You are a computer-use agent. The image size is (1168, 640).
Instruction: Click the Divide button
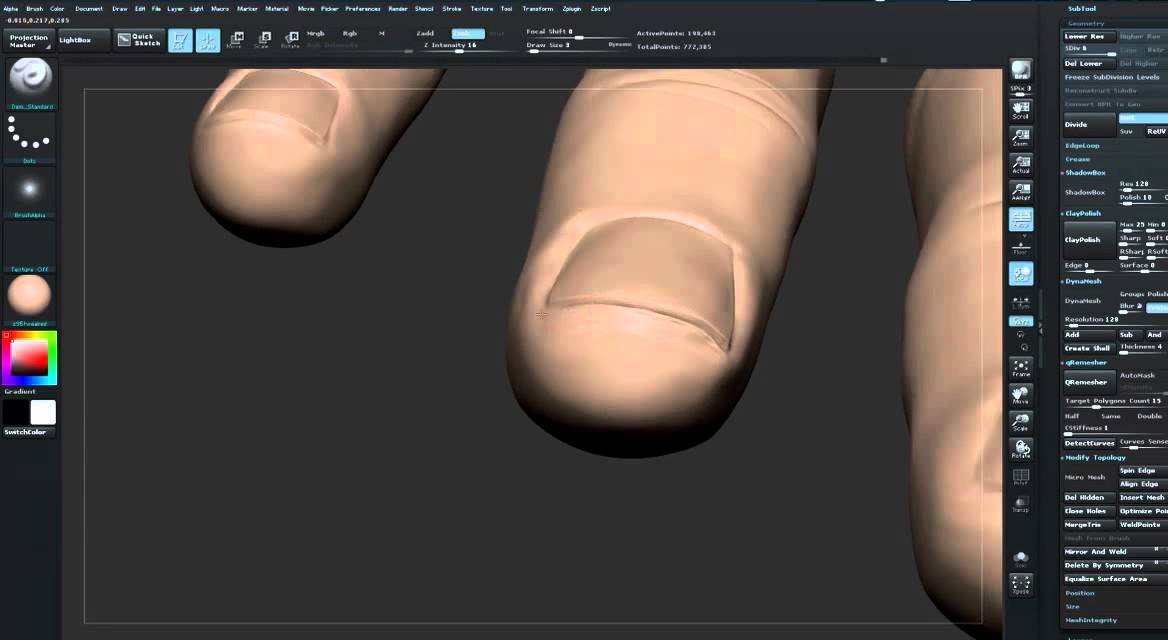[x=1088, y=124]
